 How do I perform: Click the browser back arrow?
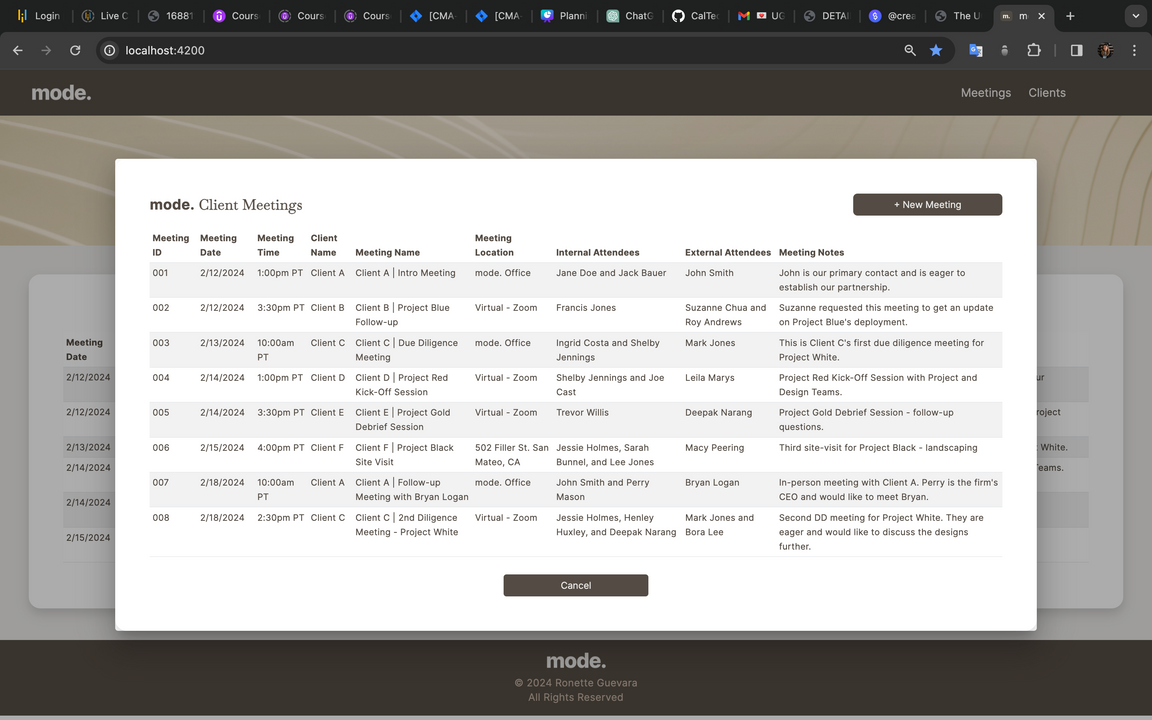click(17, 50)
